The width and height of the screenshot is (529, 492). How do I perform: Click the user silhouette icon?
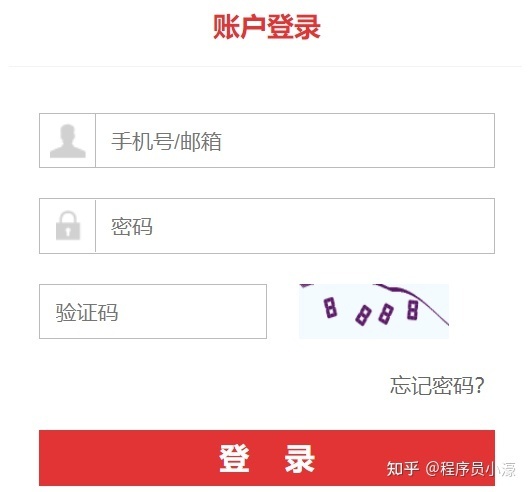tap(67, 141)
